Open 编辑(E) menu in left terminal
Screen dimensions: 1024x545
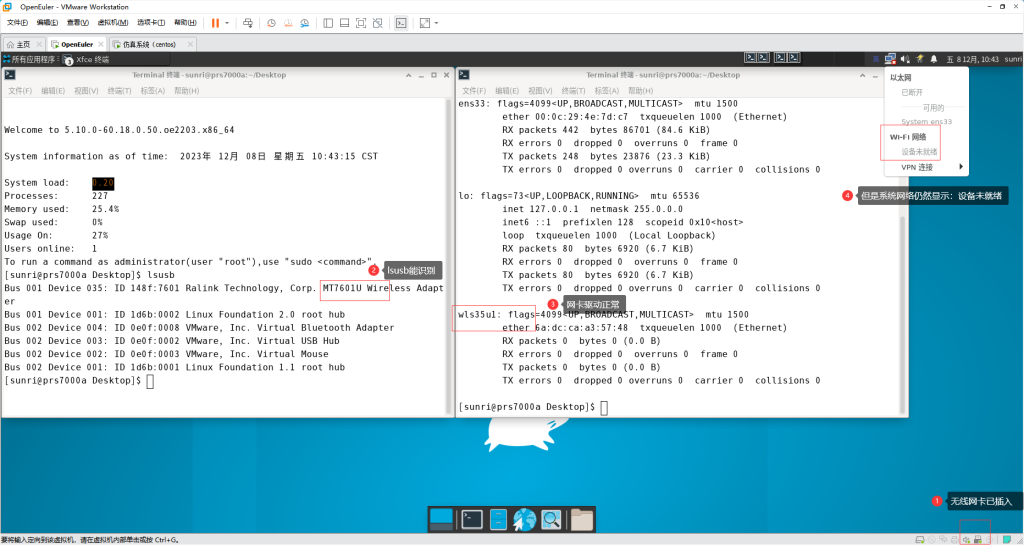[51, 90]
